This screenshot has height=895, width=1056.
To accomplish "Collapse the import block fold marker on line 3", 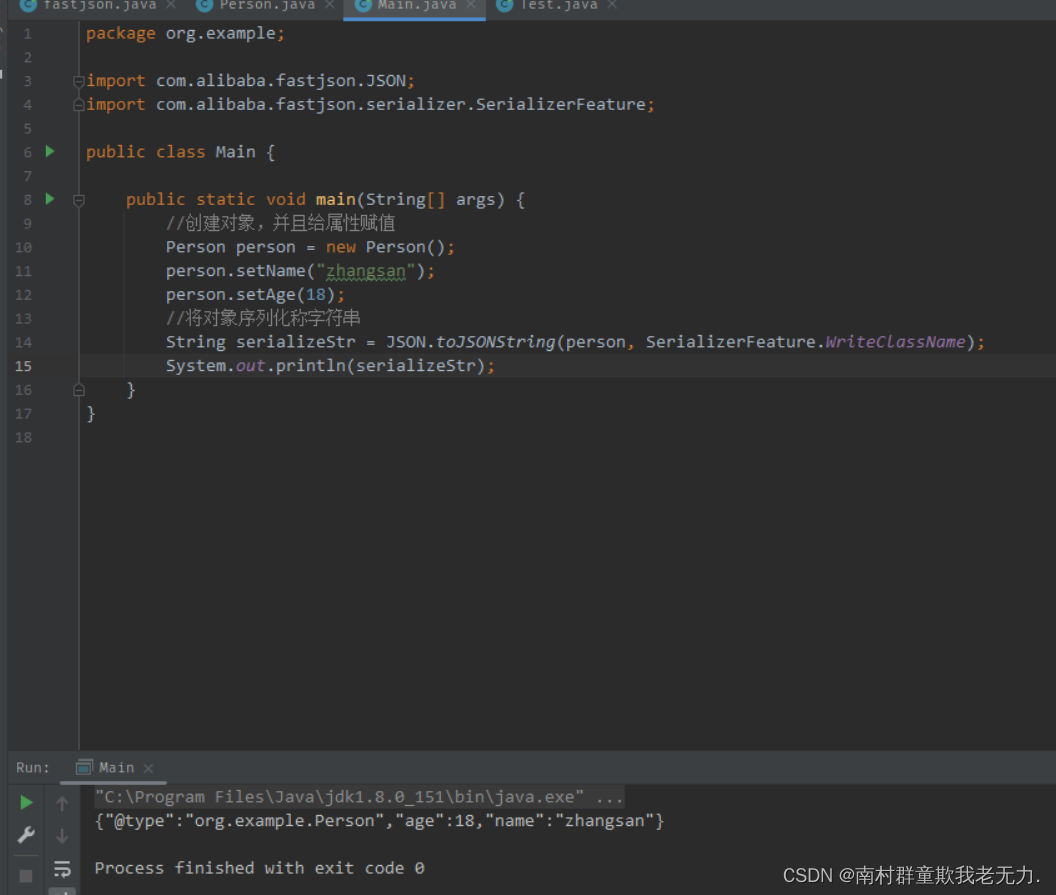I will click(79, 81).
